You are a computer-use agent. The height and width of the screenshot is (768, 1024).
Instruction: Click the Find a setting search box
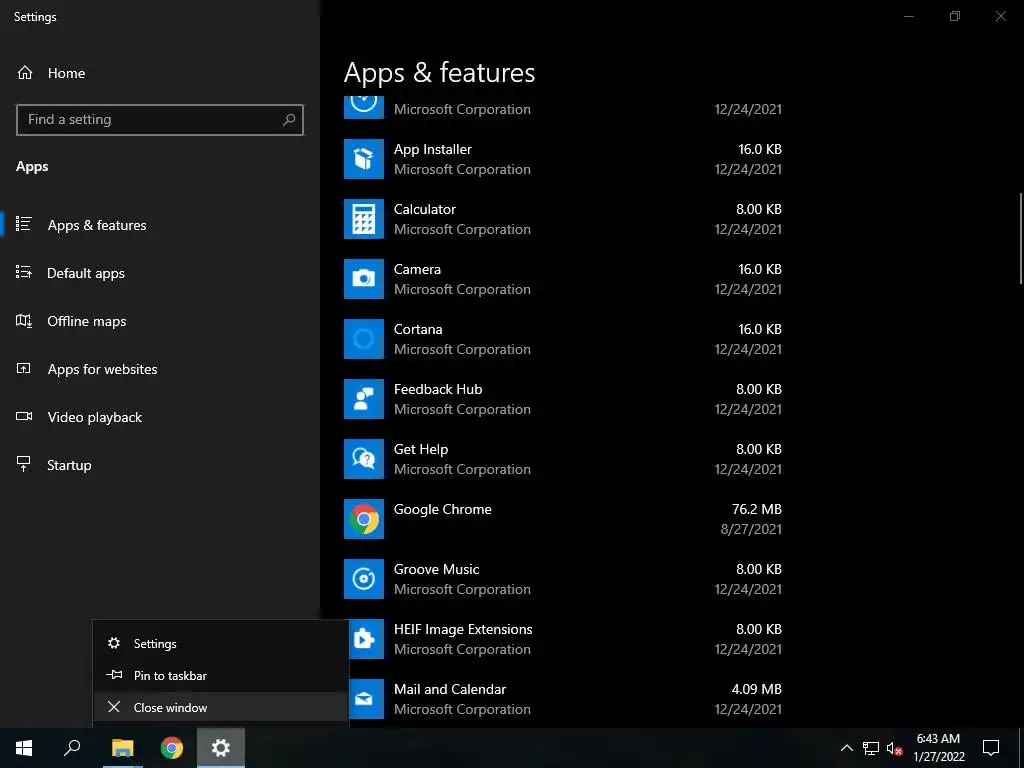(x=159, y=120)
